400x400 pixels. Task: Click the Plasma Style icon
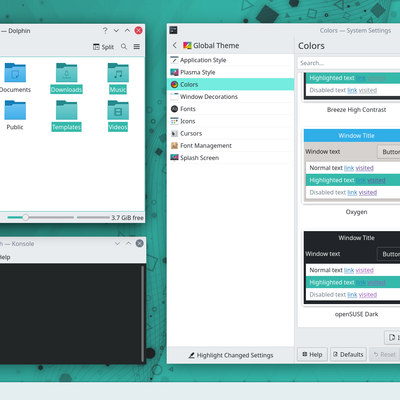click(174, 72)
